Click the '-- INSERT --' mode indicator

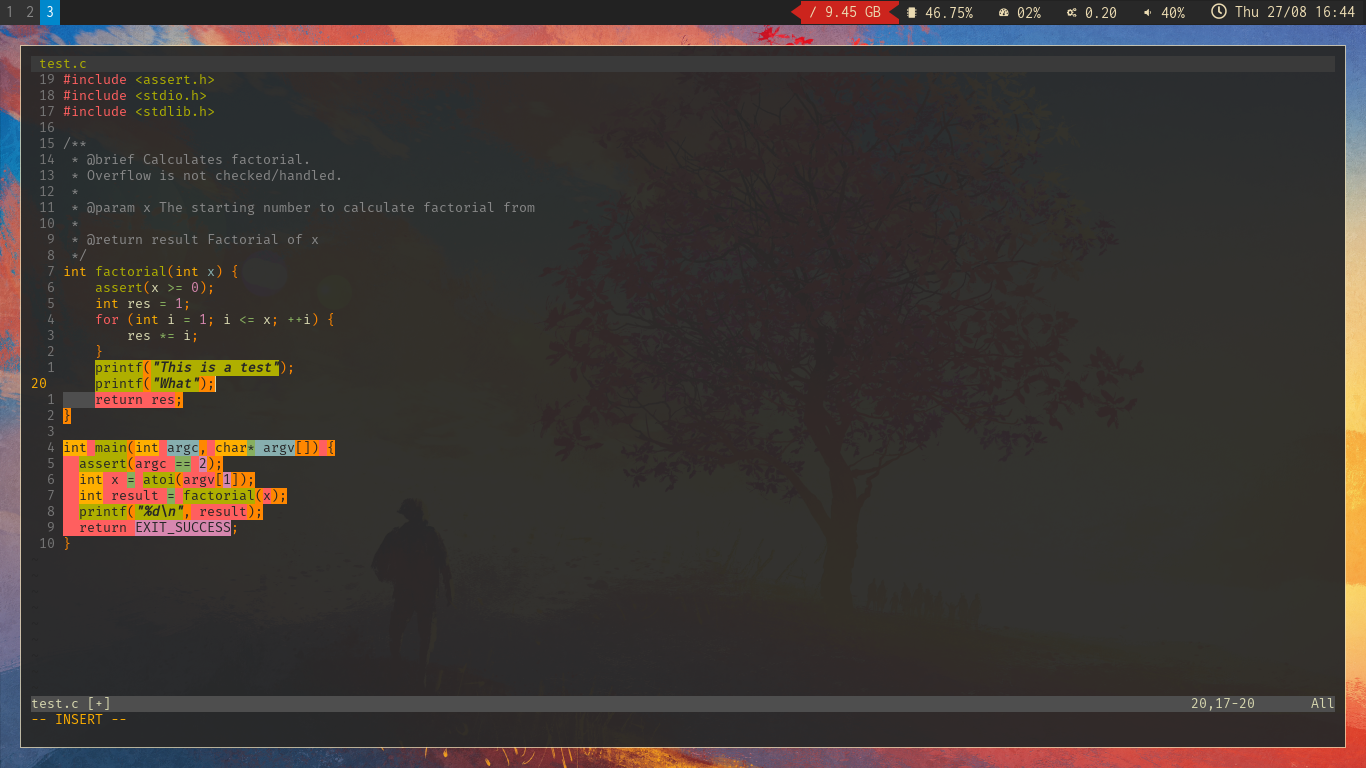coord(77,719)
